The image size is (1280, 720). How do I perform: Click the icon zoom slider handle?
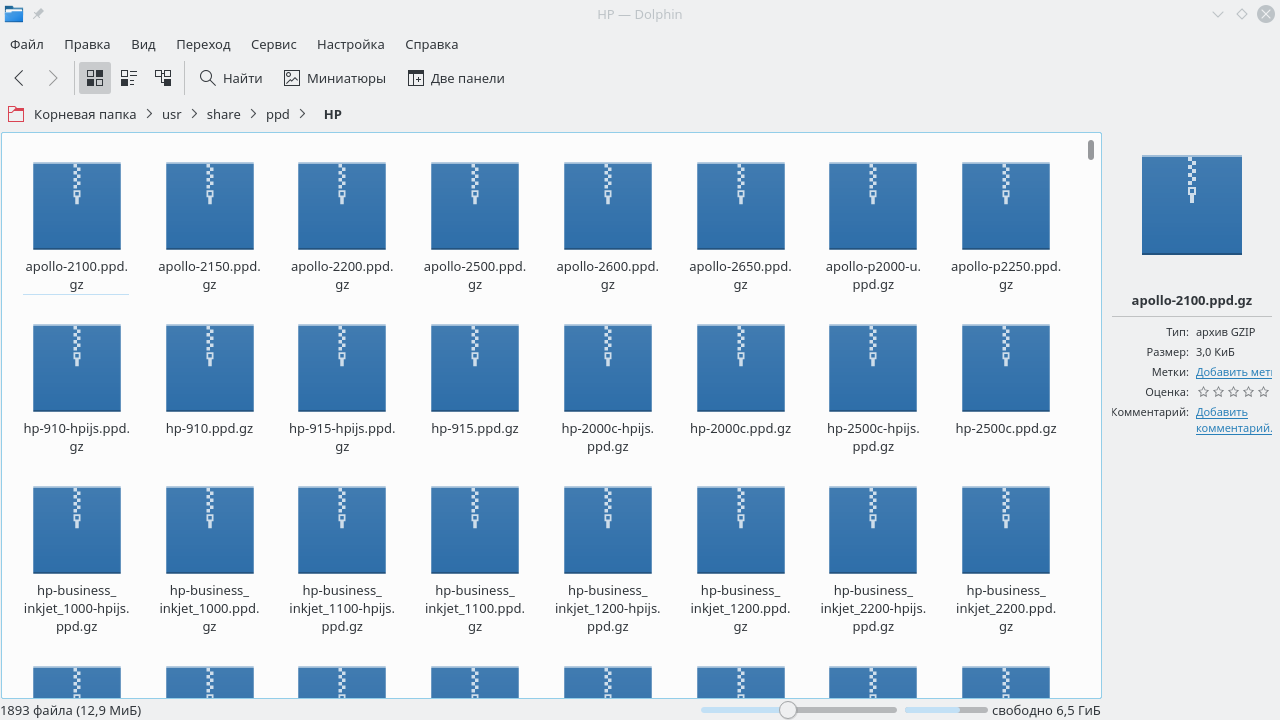coord(788,710)
